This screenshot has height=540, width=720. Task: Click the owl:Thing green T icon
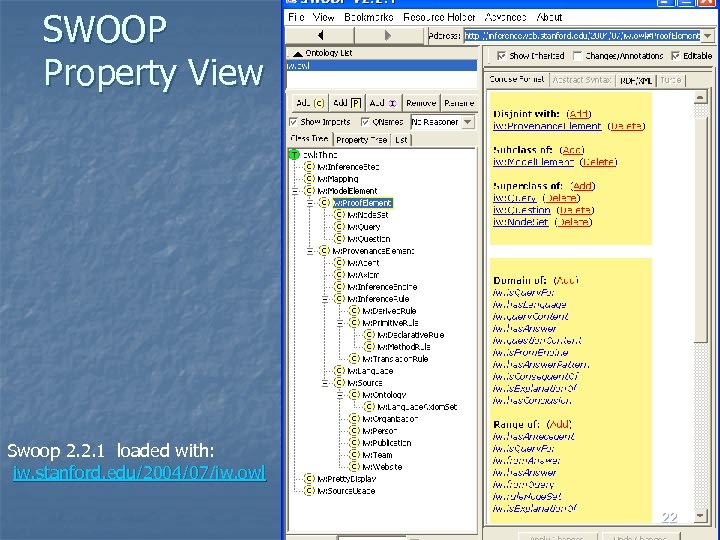294,155
